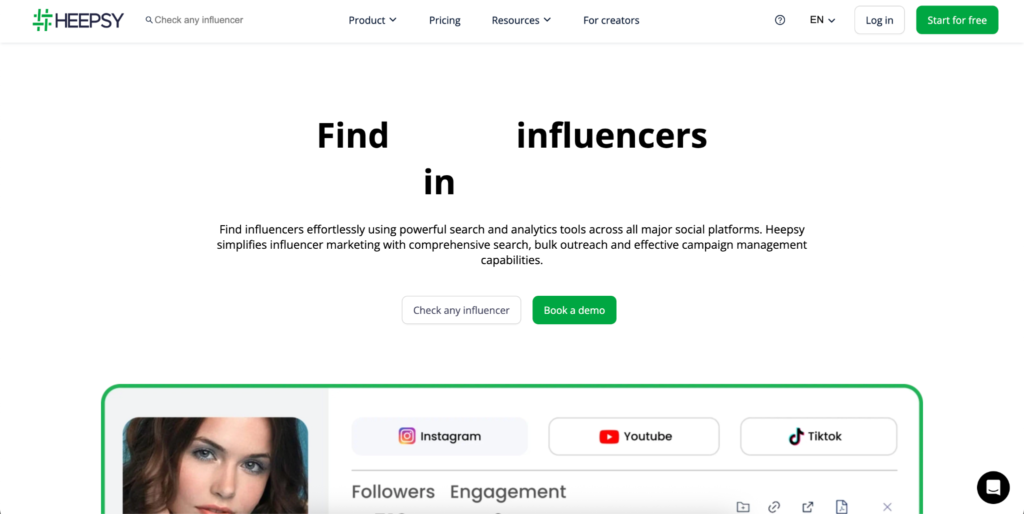
Task: Click the Book a demo button
Action: coord(574,310)
